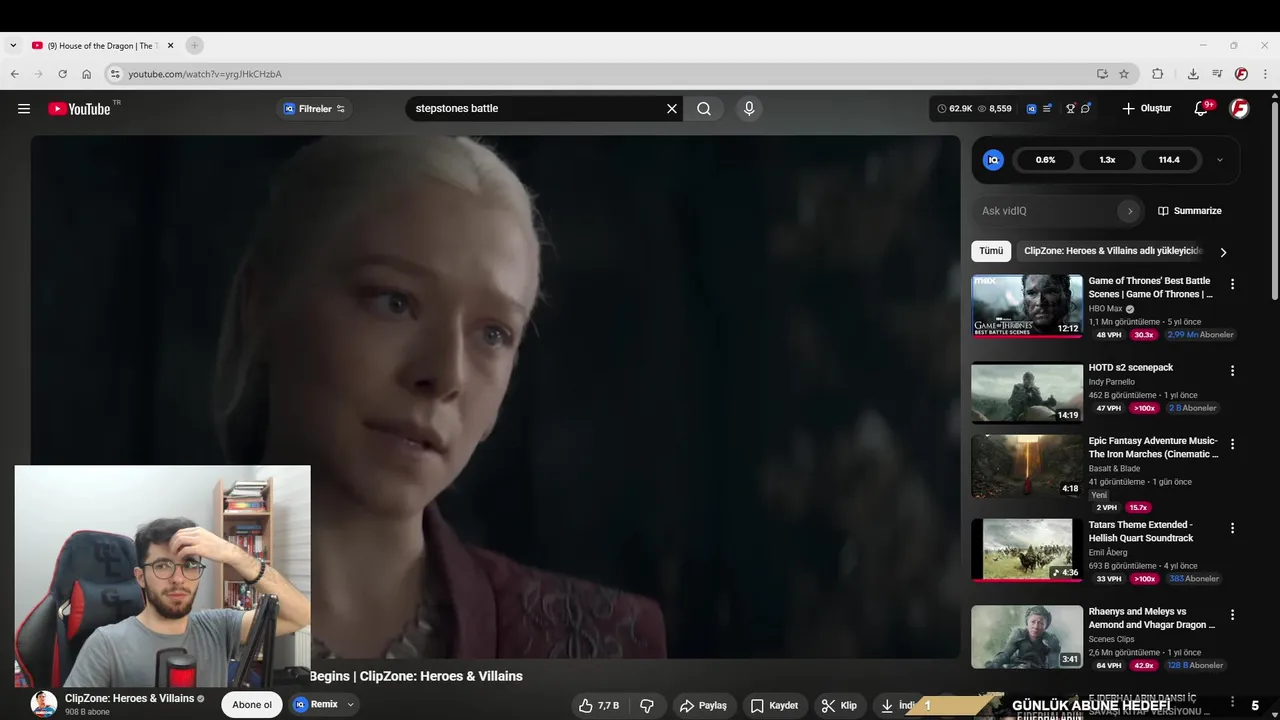Open the Indy Parnello channel name

coord(1112,382)
